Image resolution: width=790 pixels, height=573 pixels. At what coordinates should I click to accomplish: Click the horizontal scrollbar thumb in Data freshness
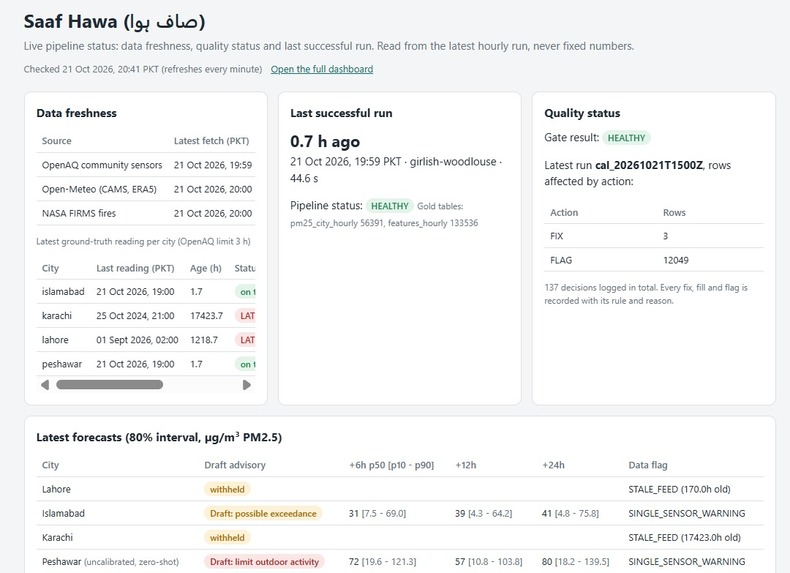109,385
